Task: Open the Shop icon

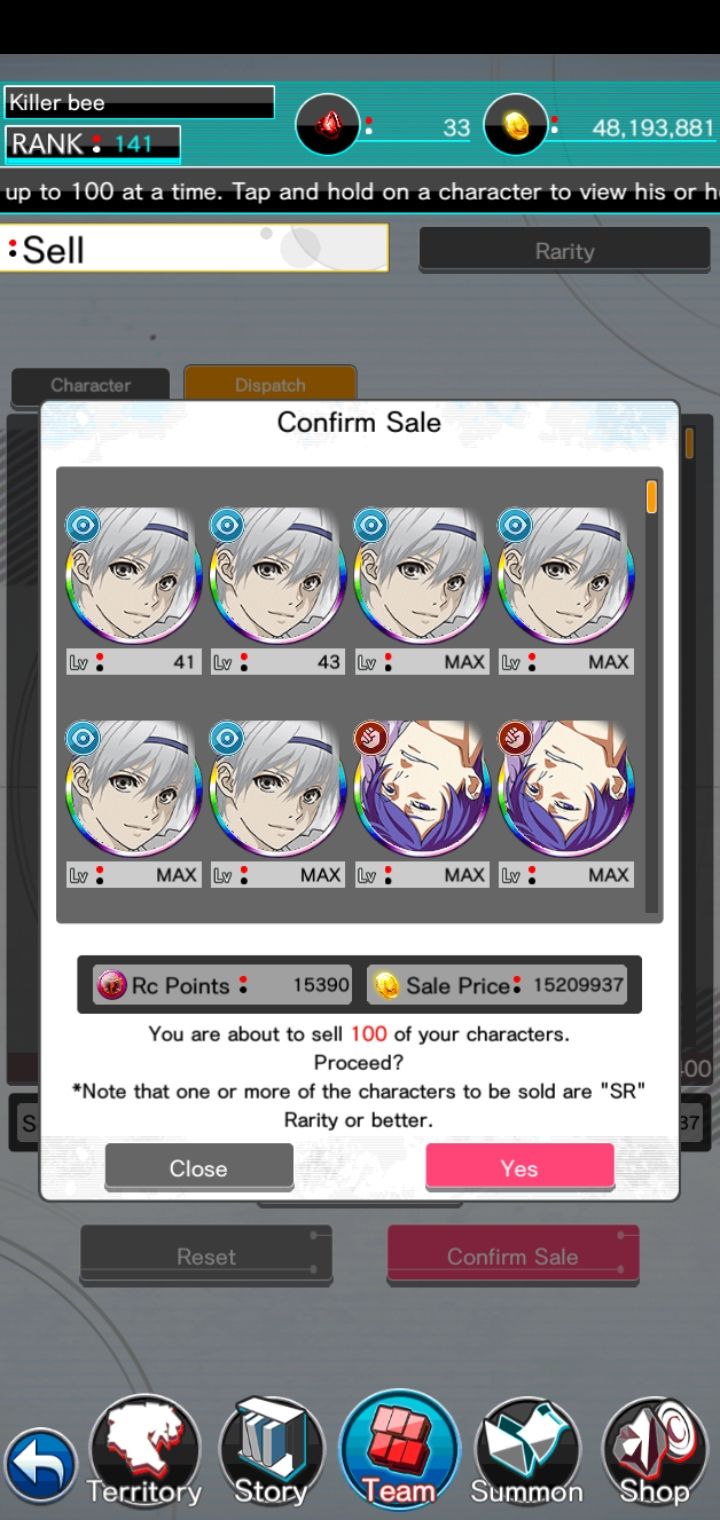Action: click(x=654, y=1452)
